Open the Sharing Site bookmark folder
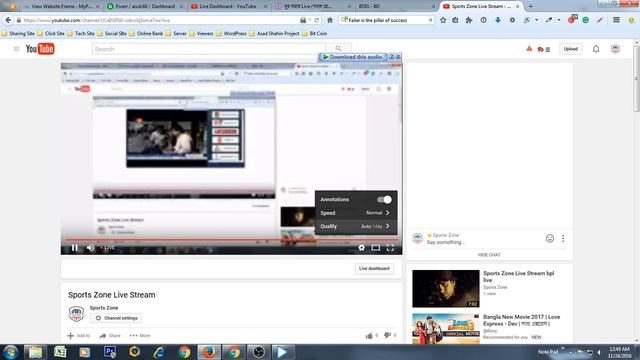The width and height of the screenshot is (640, 360). (18, 33)
